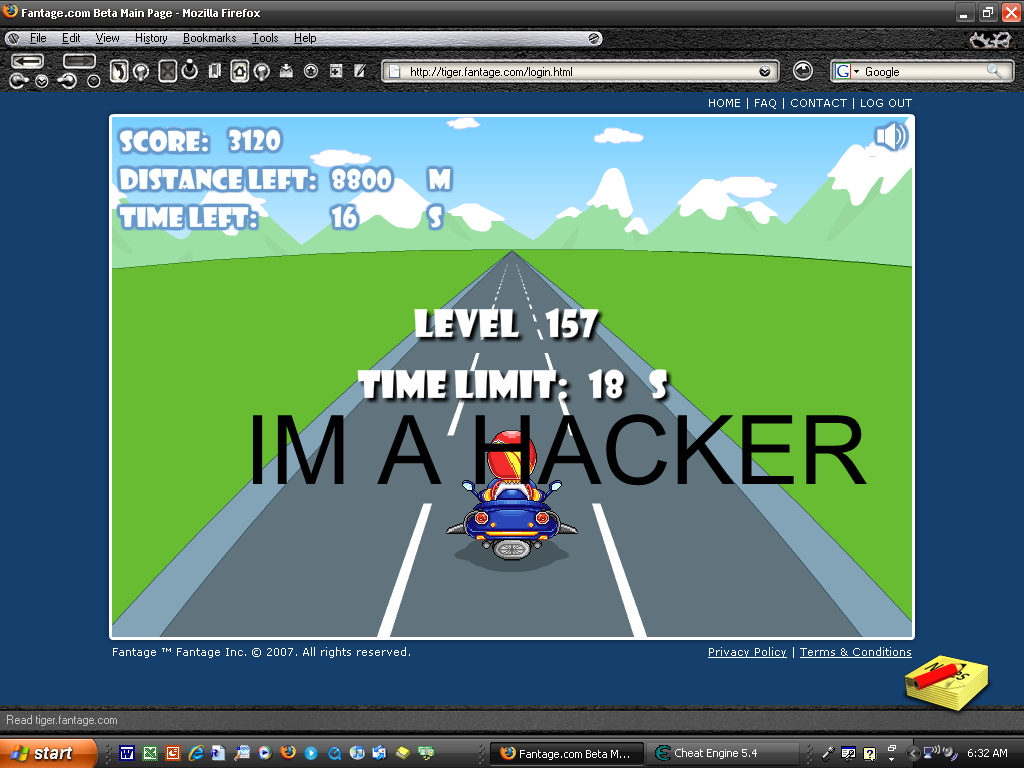Open the Windows start button
This screenshot has width=1024, height=768.
[x=48, y=753]
